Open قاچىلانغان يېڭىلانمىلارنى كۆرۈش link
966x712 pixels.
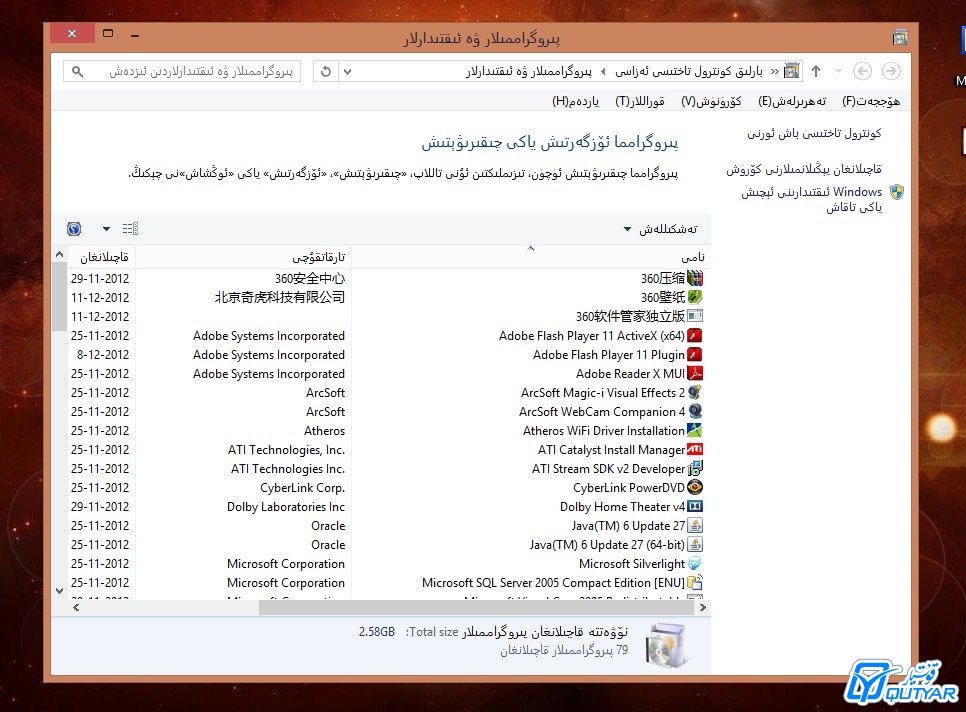(x=804, y=169)
